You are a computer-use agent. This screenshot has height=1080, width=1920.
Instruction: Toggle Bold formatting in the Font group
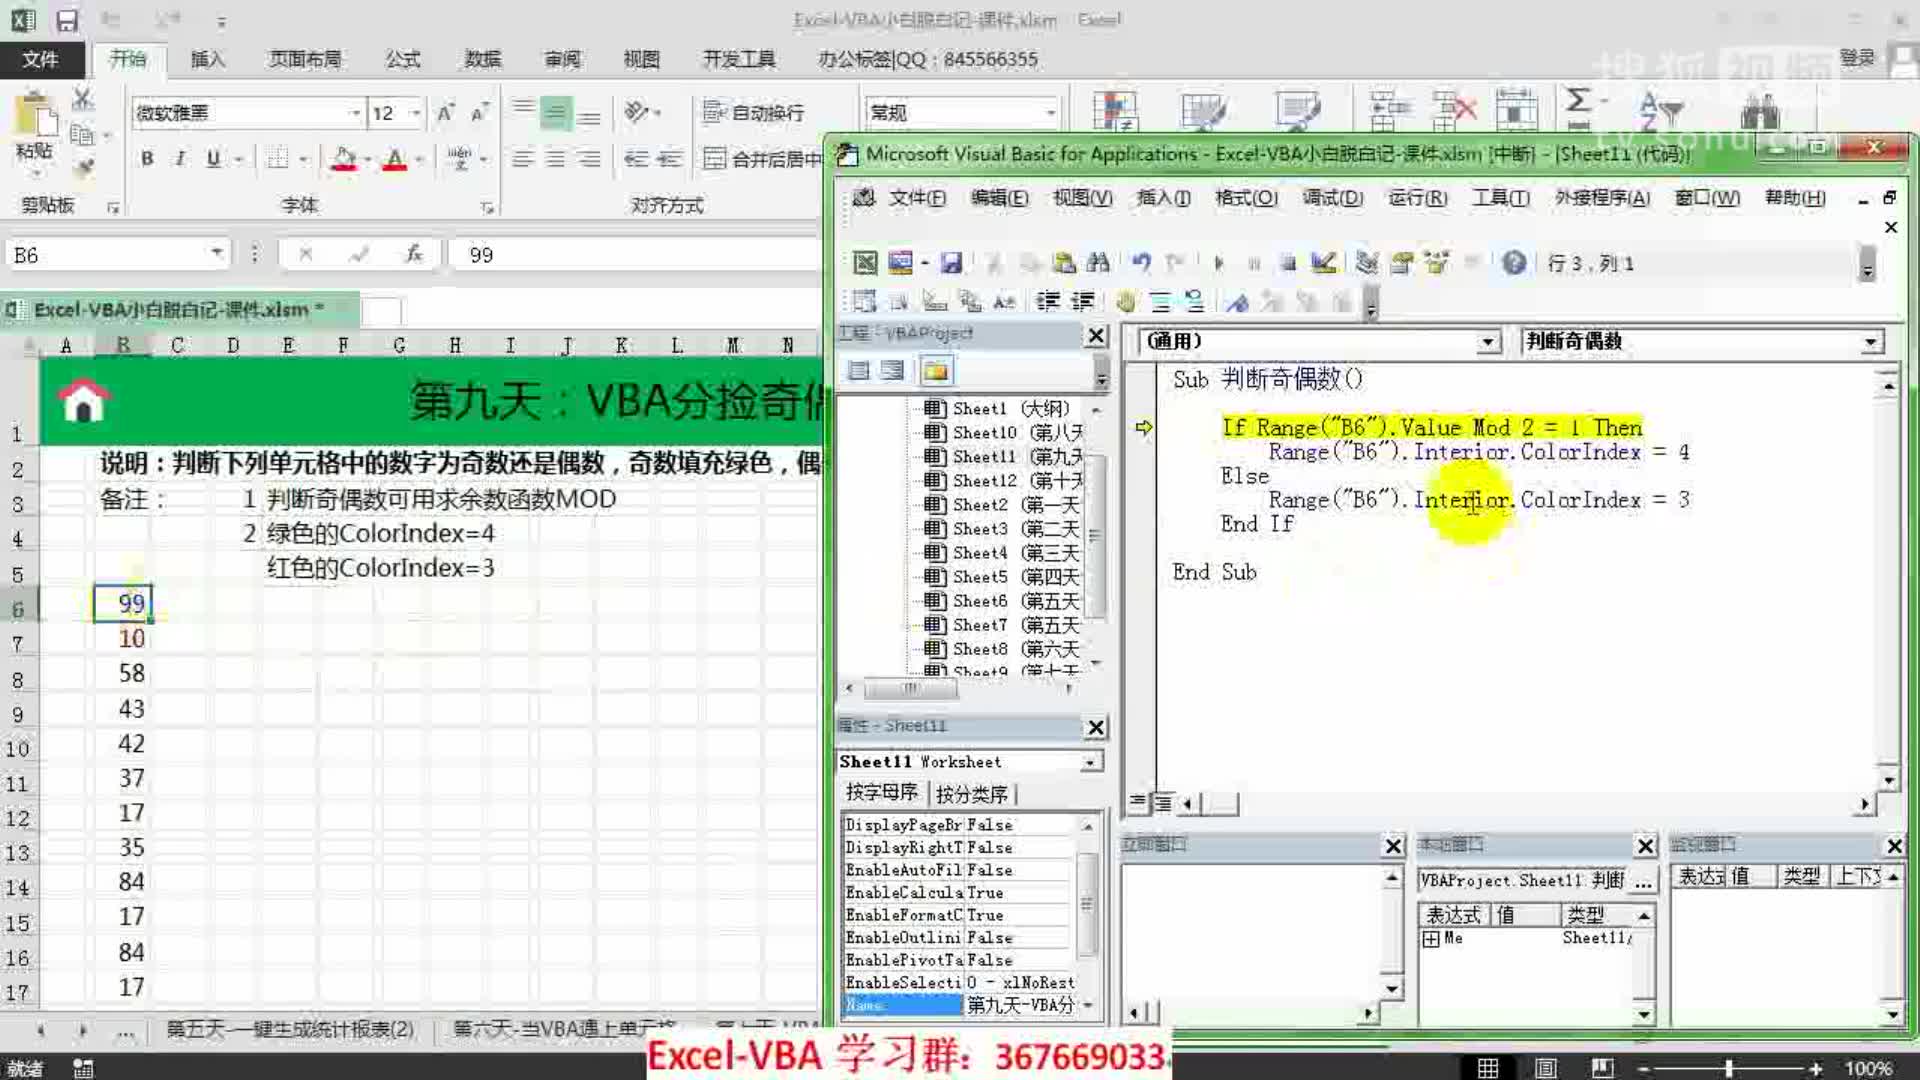146,159
